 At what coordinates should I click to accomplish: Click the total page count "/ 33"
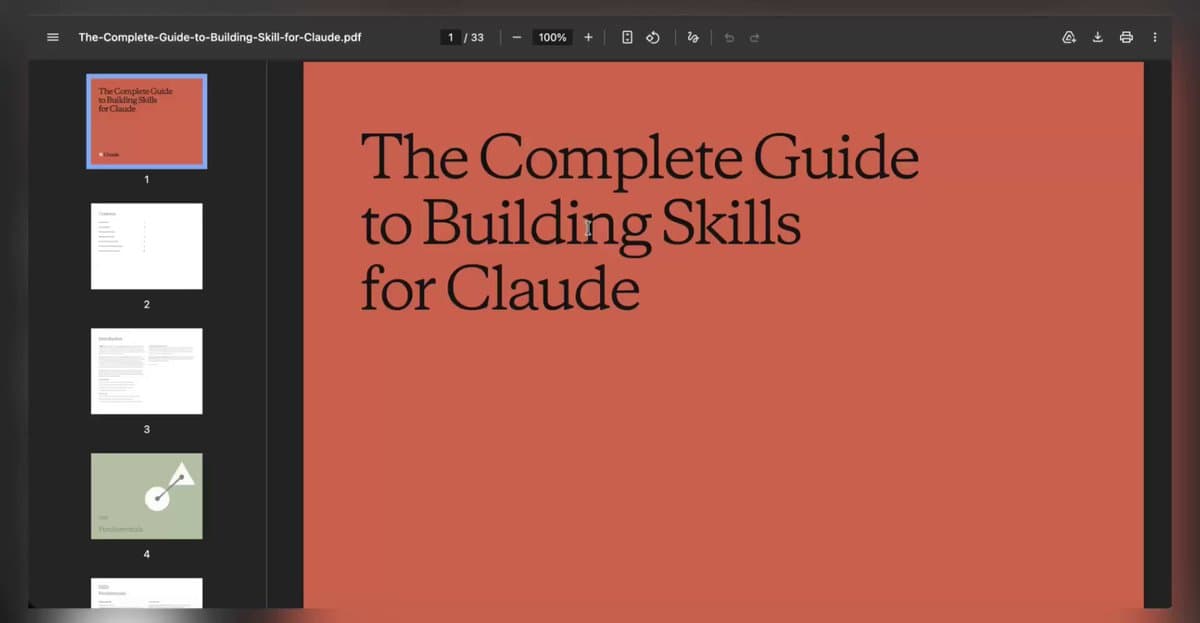(474, 37)
